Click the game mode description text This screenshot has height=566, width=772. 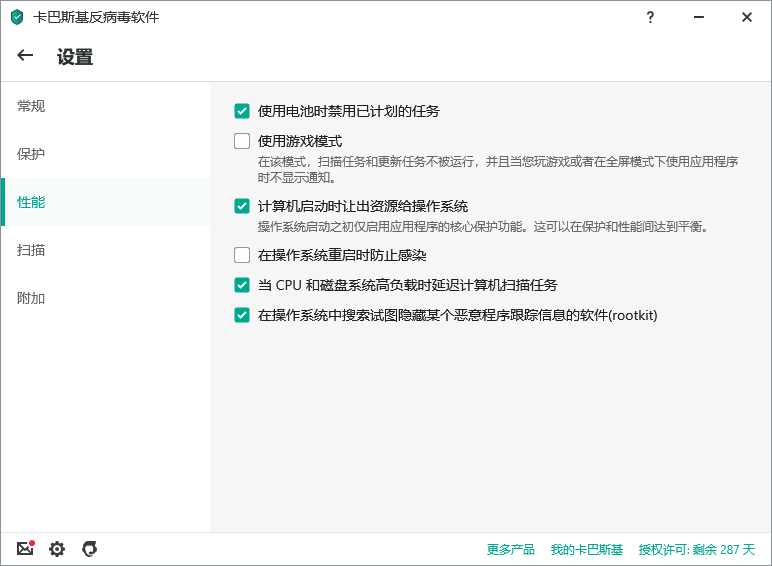pos(498,169)
